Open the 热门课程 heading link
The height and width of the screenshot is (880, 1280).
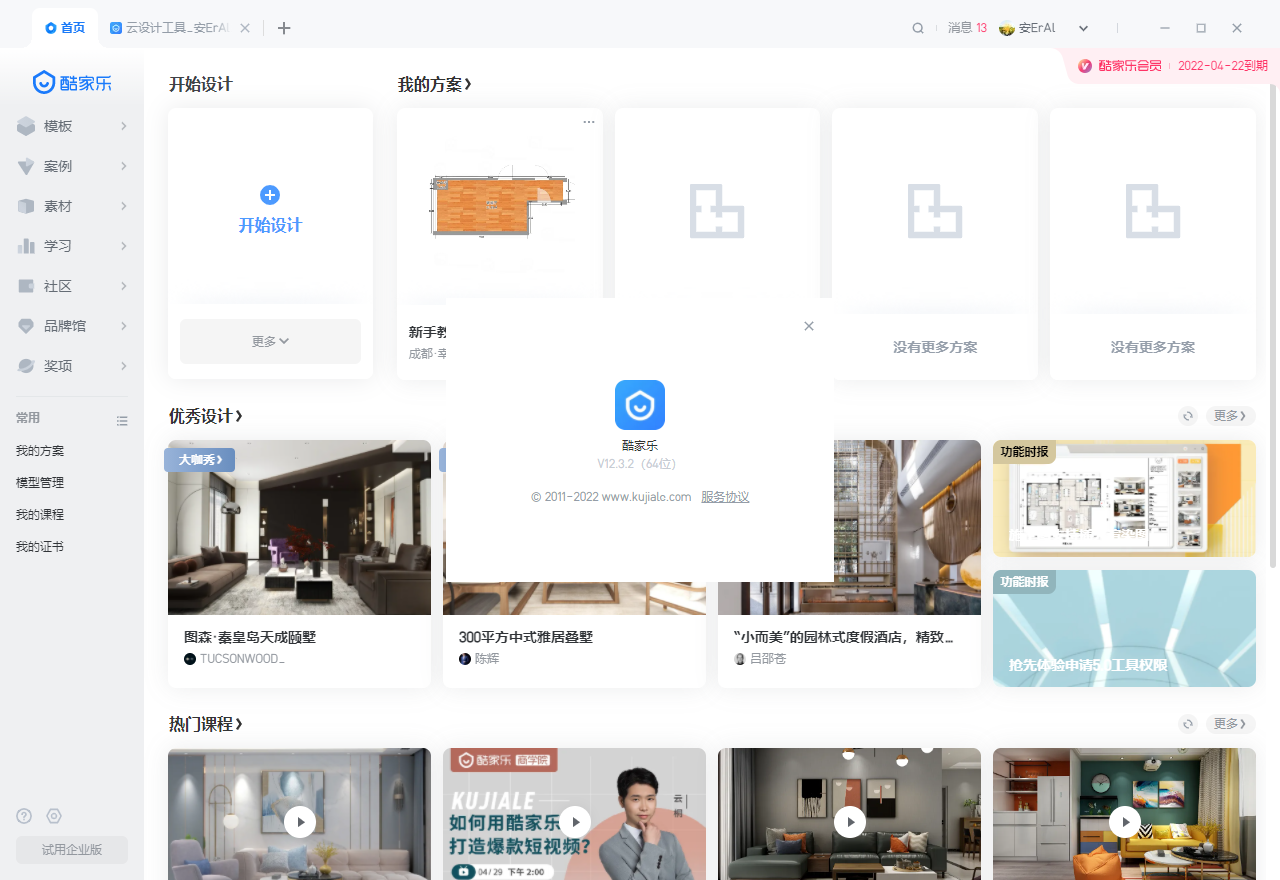pyautogui.click(x=206, y=724)
